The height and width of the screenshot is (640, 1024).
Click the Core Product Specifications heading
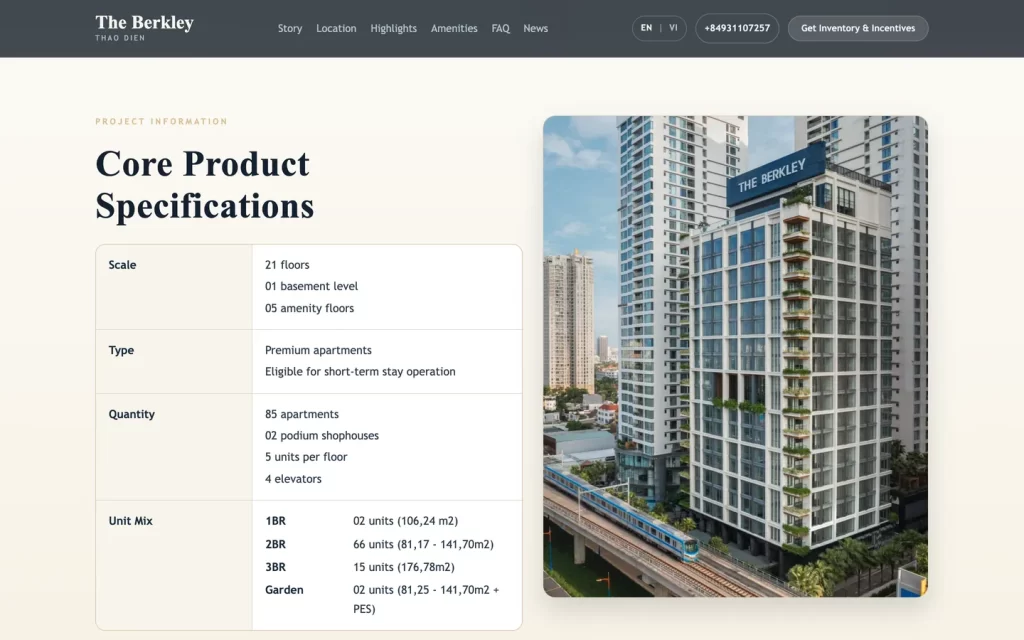[205, 184]
